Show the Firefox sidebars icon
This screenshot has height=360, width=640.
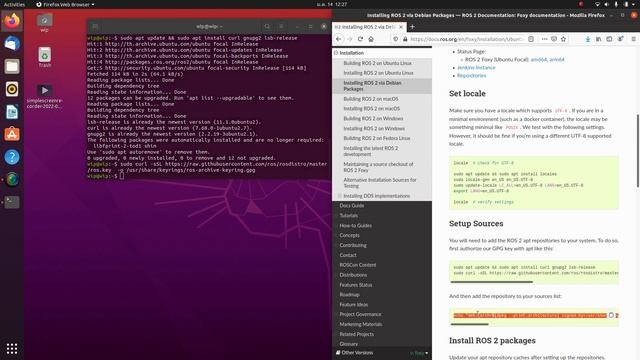point(609,39)
